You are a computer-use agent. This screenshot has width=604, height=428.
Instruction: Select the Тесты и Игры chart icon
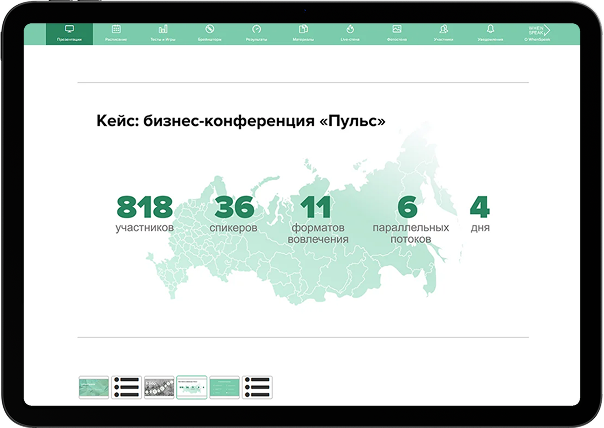click(163, 33)
